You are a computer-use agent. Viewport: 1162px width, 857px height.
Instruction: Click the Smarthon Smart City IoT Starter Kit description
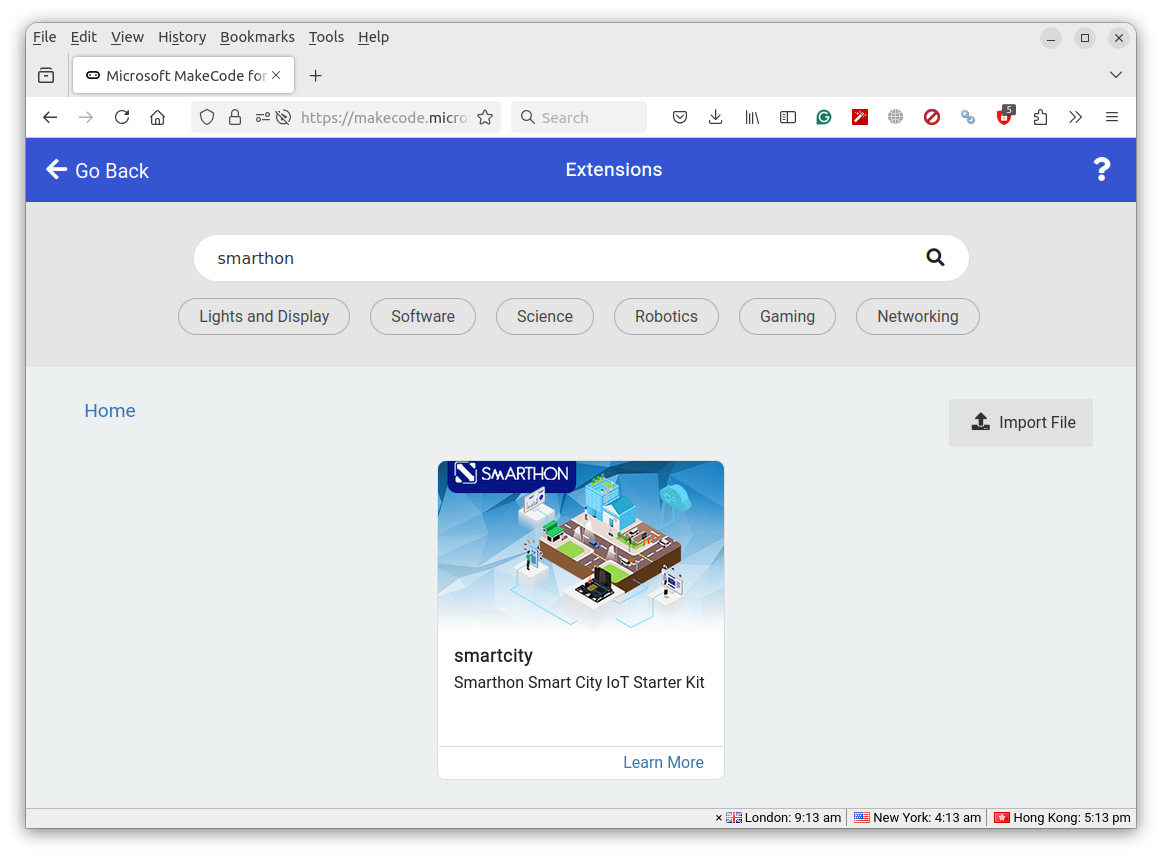[x=579, y=683]
